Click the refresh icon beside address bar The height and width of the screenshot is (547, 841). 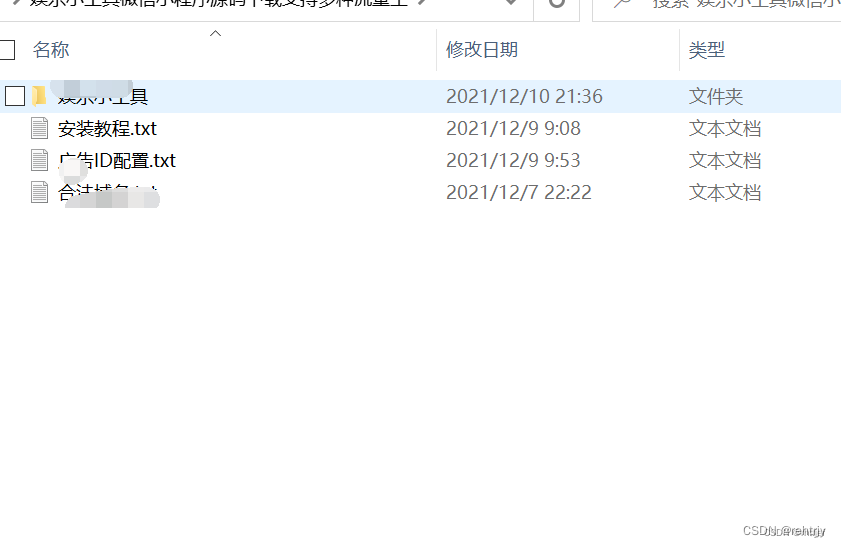coord(557,3)
